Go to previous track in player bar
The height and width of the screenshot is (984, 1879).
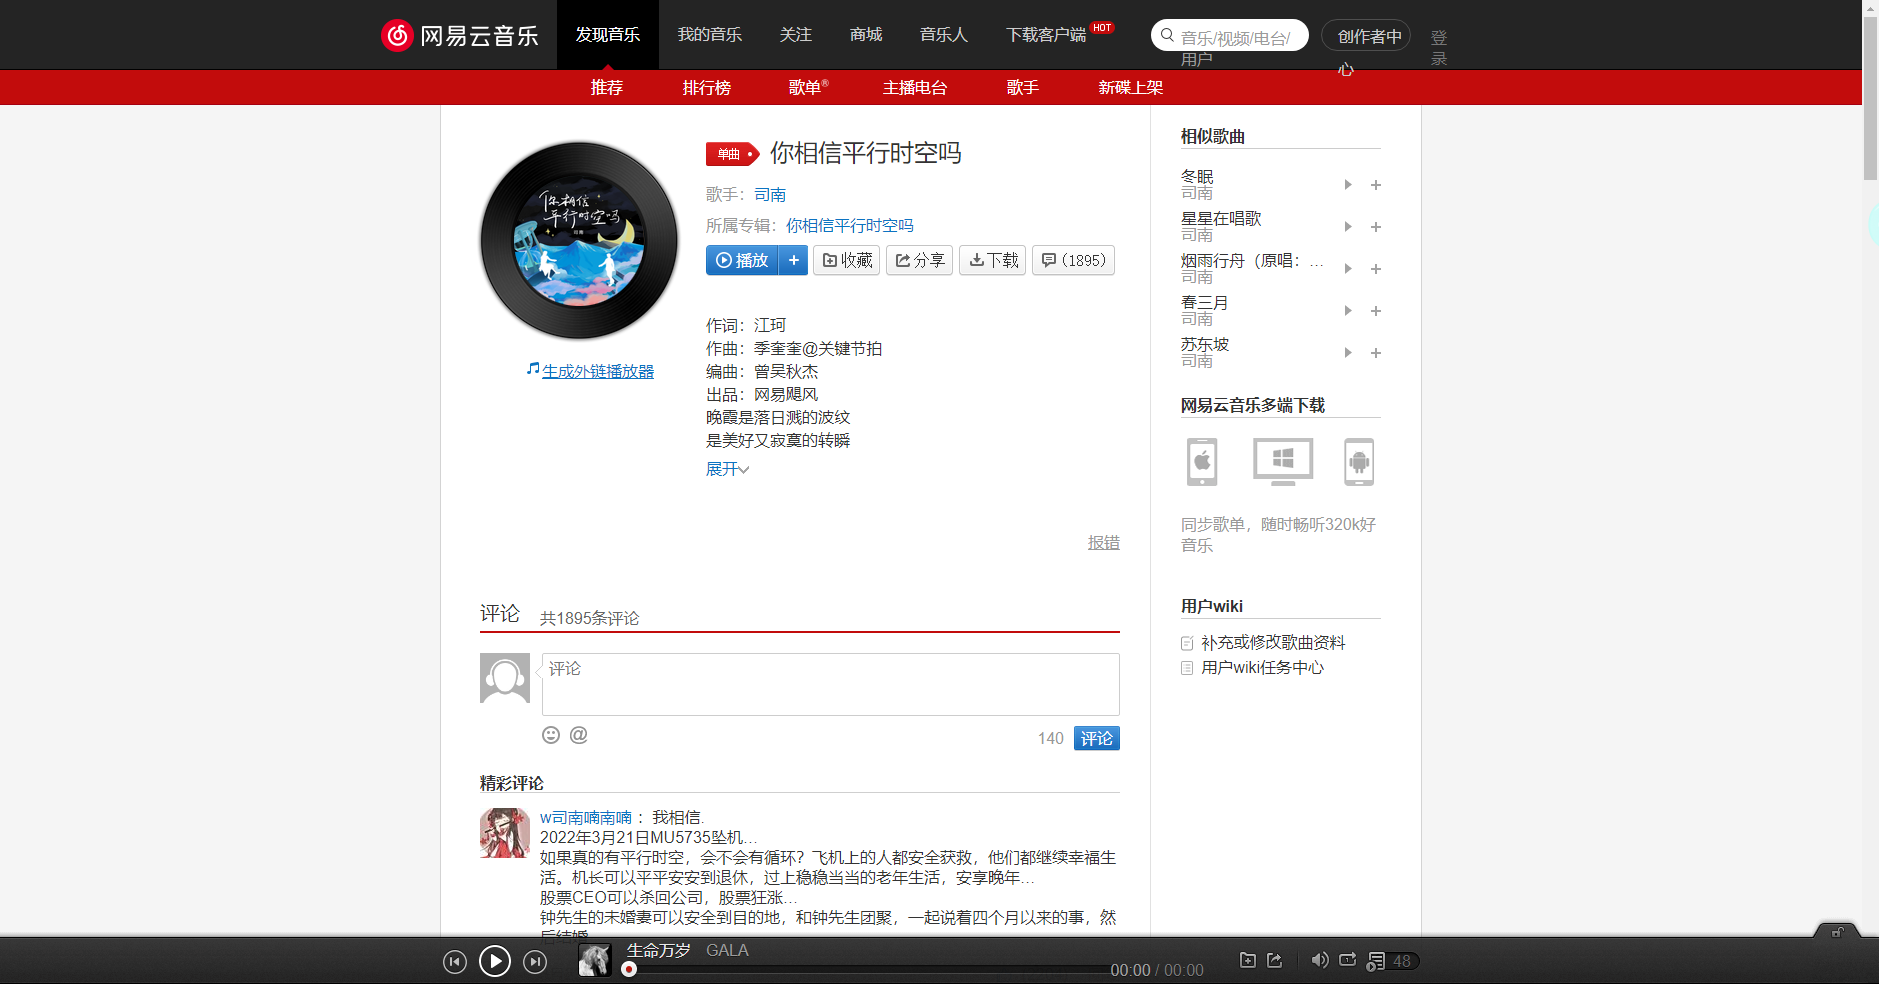pyautogui.click(x=454, y=962)
